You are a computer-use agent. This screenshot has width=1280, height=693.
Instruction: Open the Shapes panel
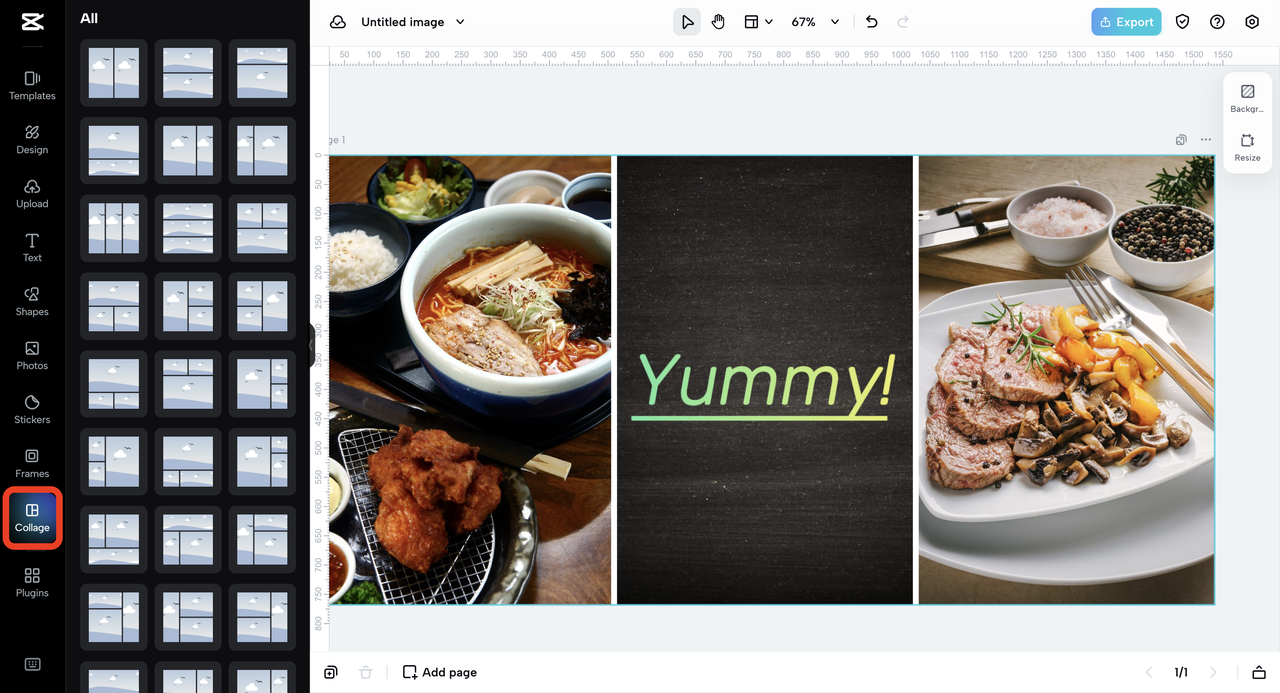pyautogui.click(x=32, y=301)
